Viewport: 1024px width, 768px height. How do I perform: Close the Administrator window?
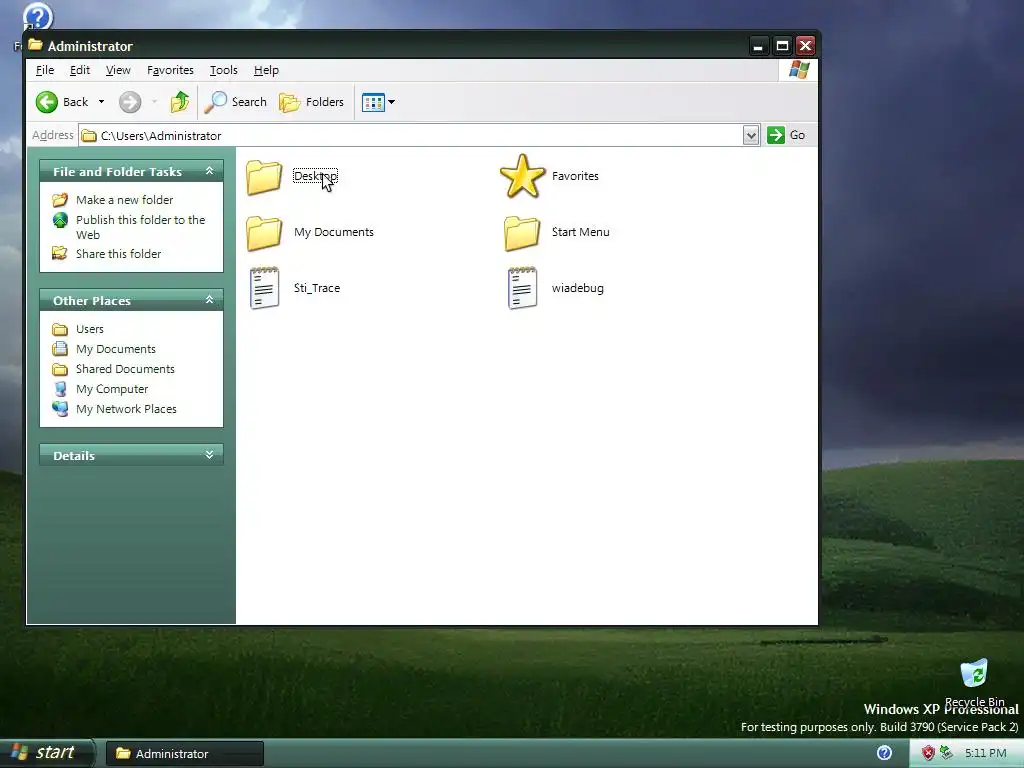click(805, 46)
